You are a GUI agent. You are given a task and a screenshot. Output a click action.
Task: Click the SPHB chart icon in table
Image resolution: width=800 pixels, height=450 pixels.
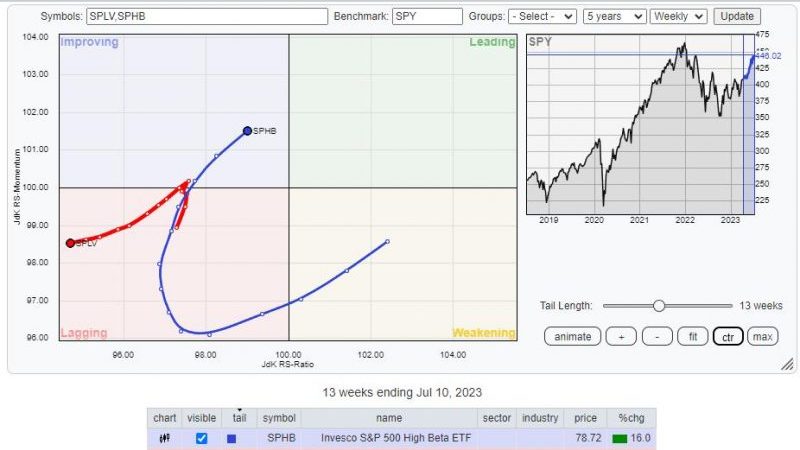165,438
